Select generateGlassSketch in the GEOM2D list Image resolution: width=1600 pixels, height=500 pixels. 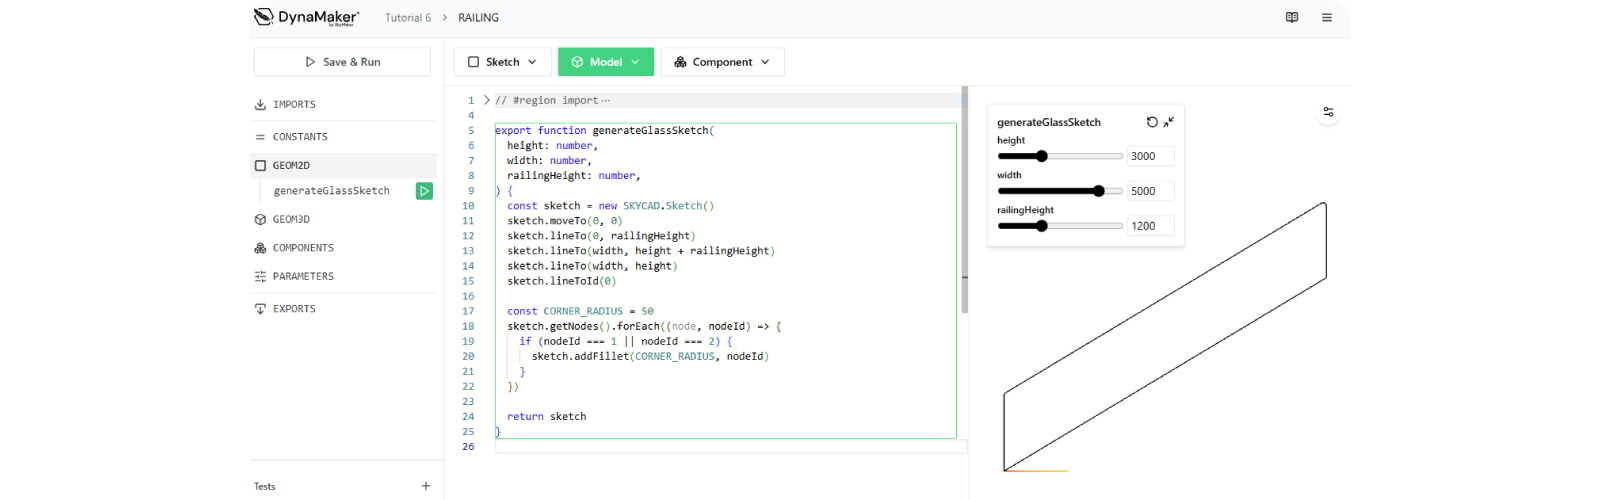[x=332, y=191]
